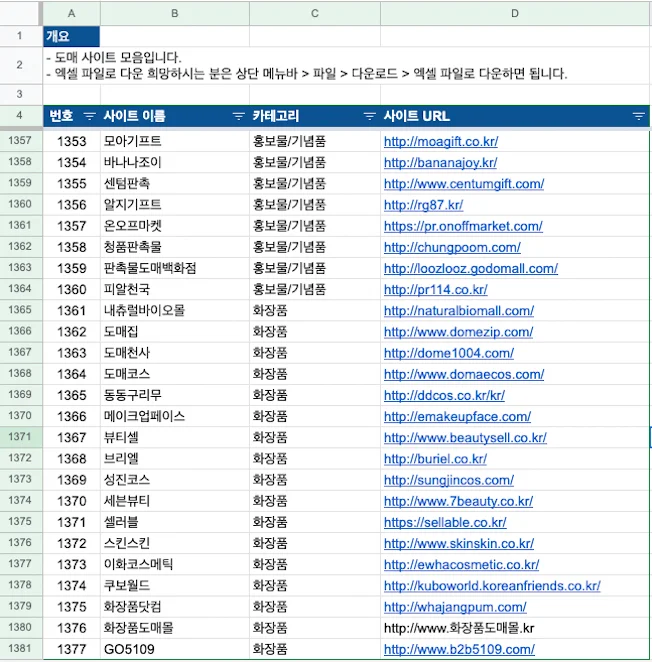Select the cell 센텀판촉

click(175, 183)
